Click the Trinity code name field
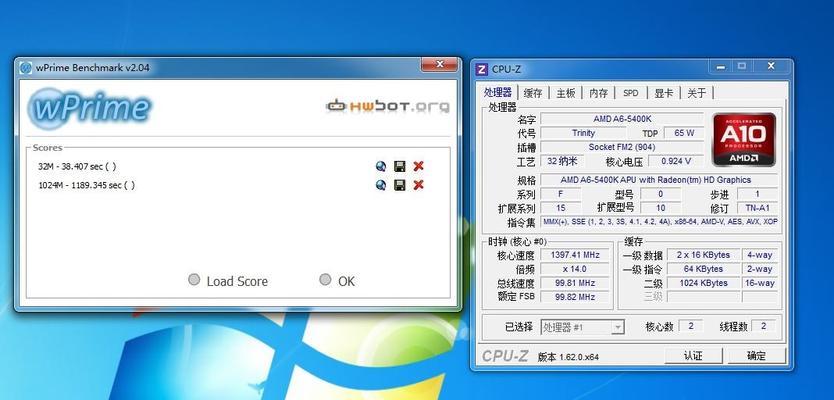 [583, 133]
